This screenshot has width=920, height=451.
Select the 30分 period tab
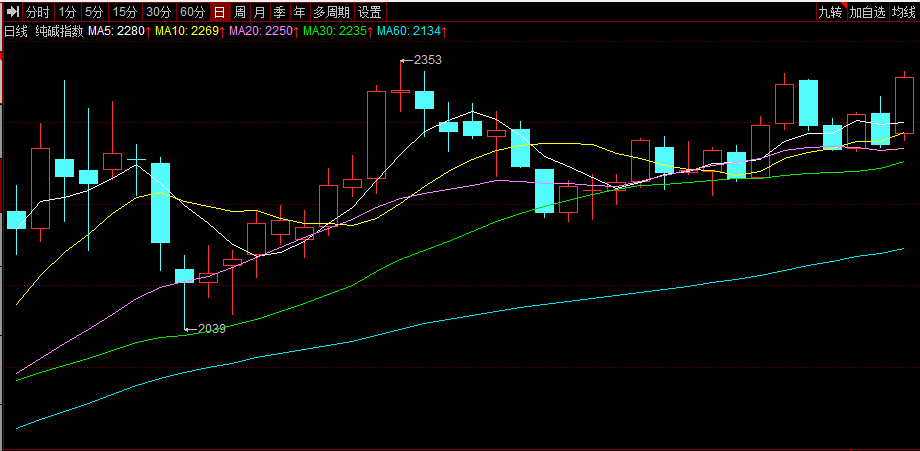pyautogui.click(x=159, y=12)
